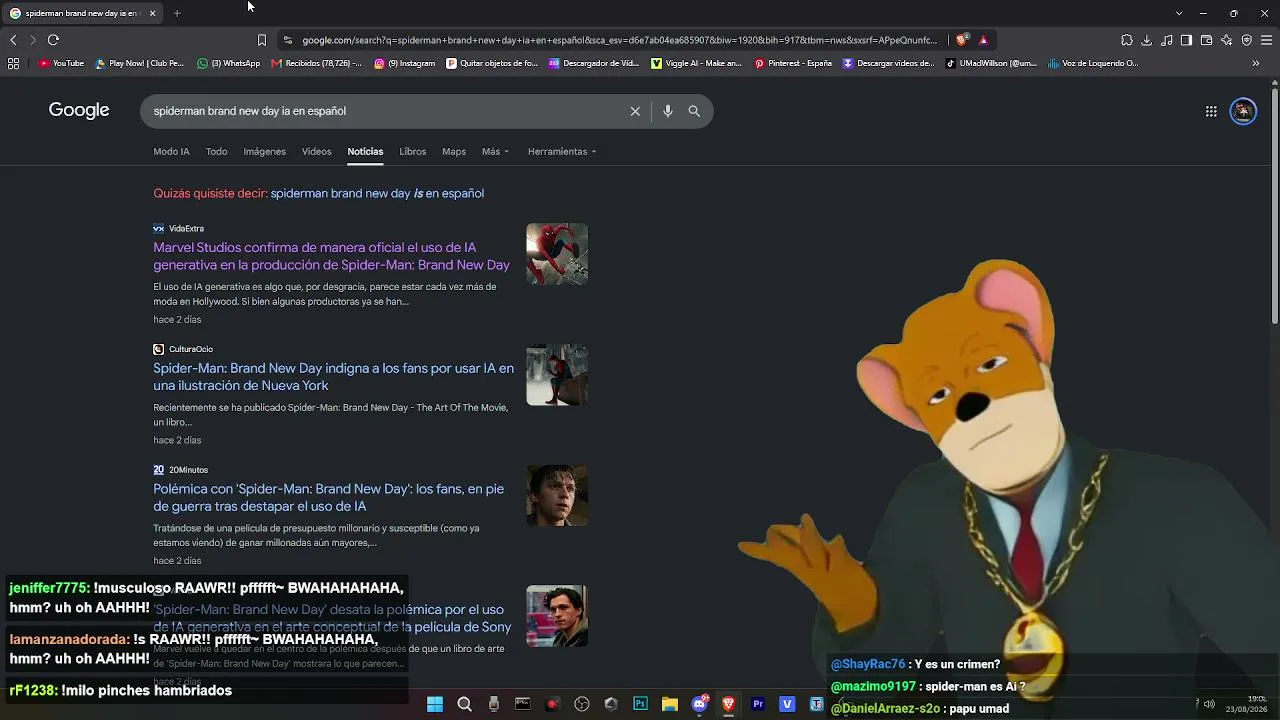The image size is (1280, 720).
Task: Open the YouTube bookmark
Action: coord(61,63)
